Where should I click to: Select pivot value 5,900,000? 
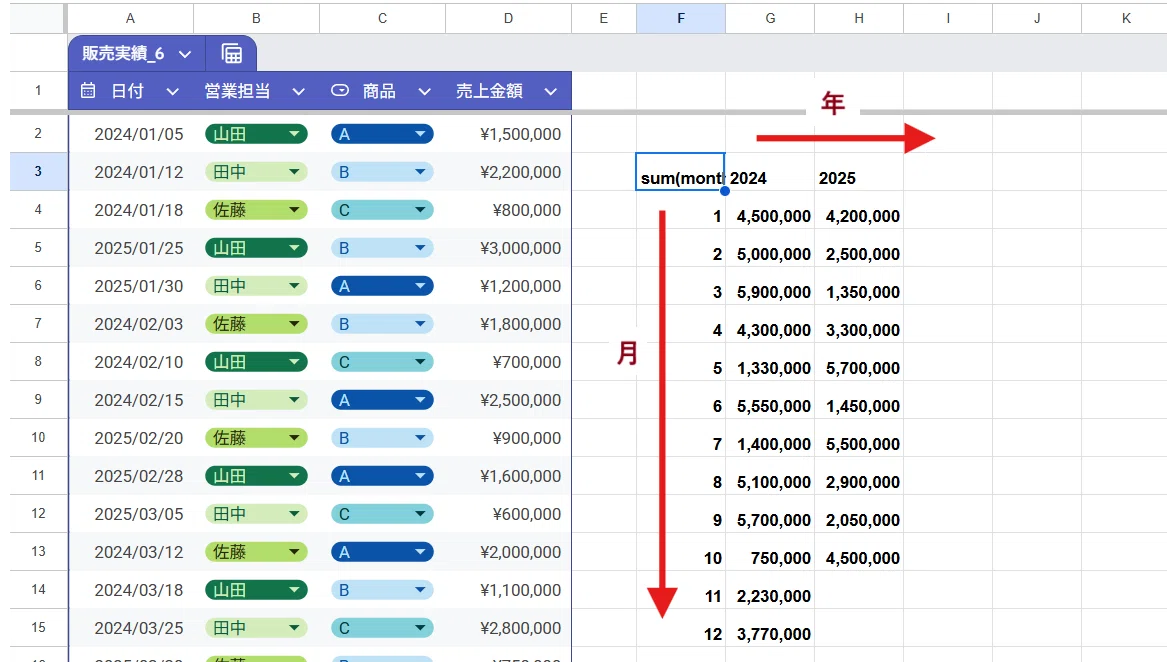tap(770, 292)
